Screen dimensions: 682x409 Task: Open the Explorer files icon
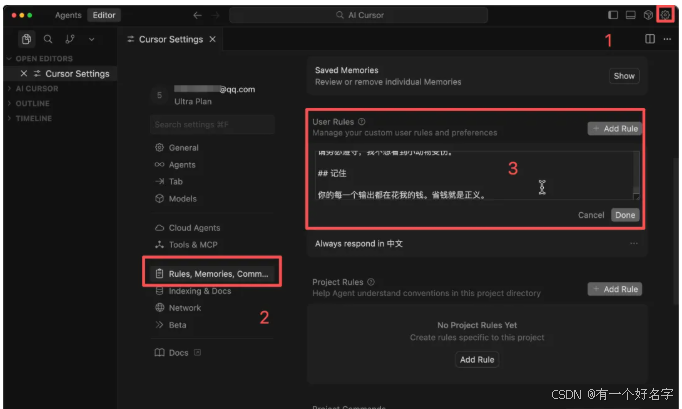coord(27,39)
